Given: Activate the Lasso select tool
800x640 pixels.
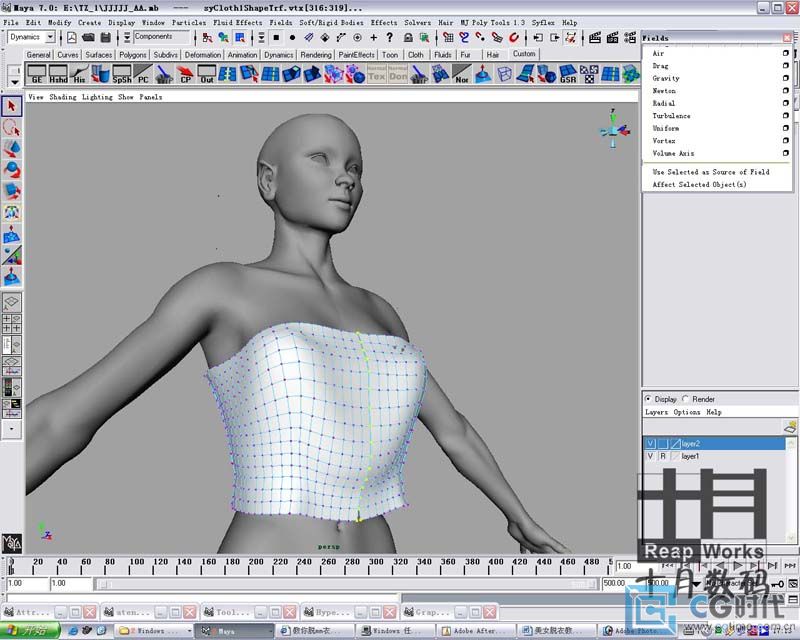Looking at the screenshot, I should point(12,128).
